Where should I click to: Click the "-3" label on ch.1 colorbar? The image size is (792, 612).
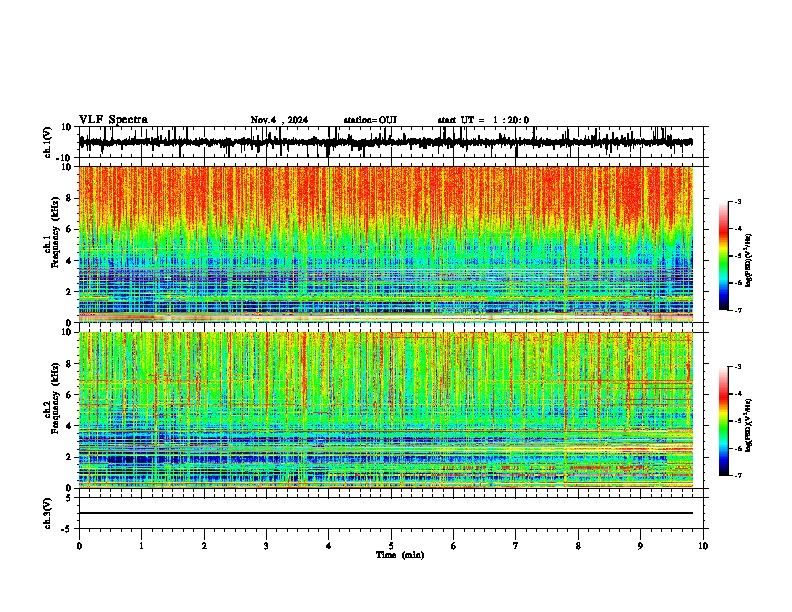click(738, 201)
